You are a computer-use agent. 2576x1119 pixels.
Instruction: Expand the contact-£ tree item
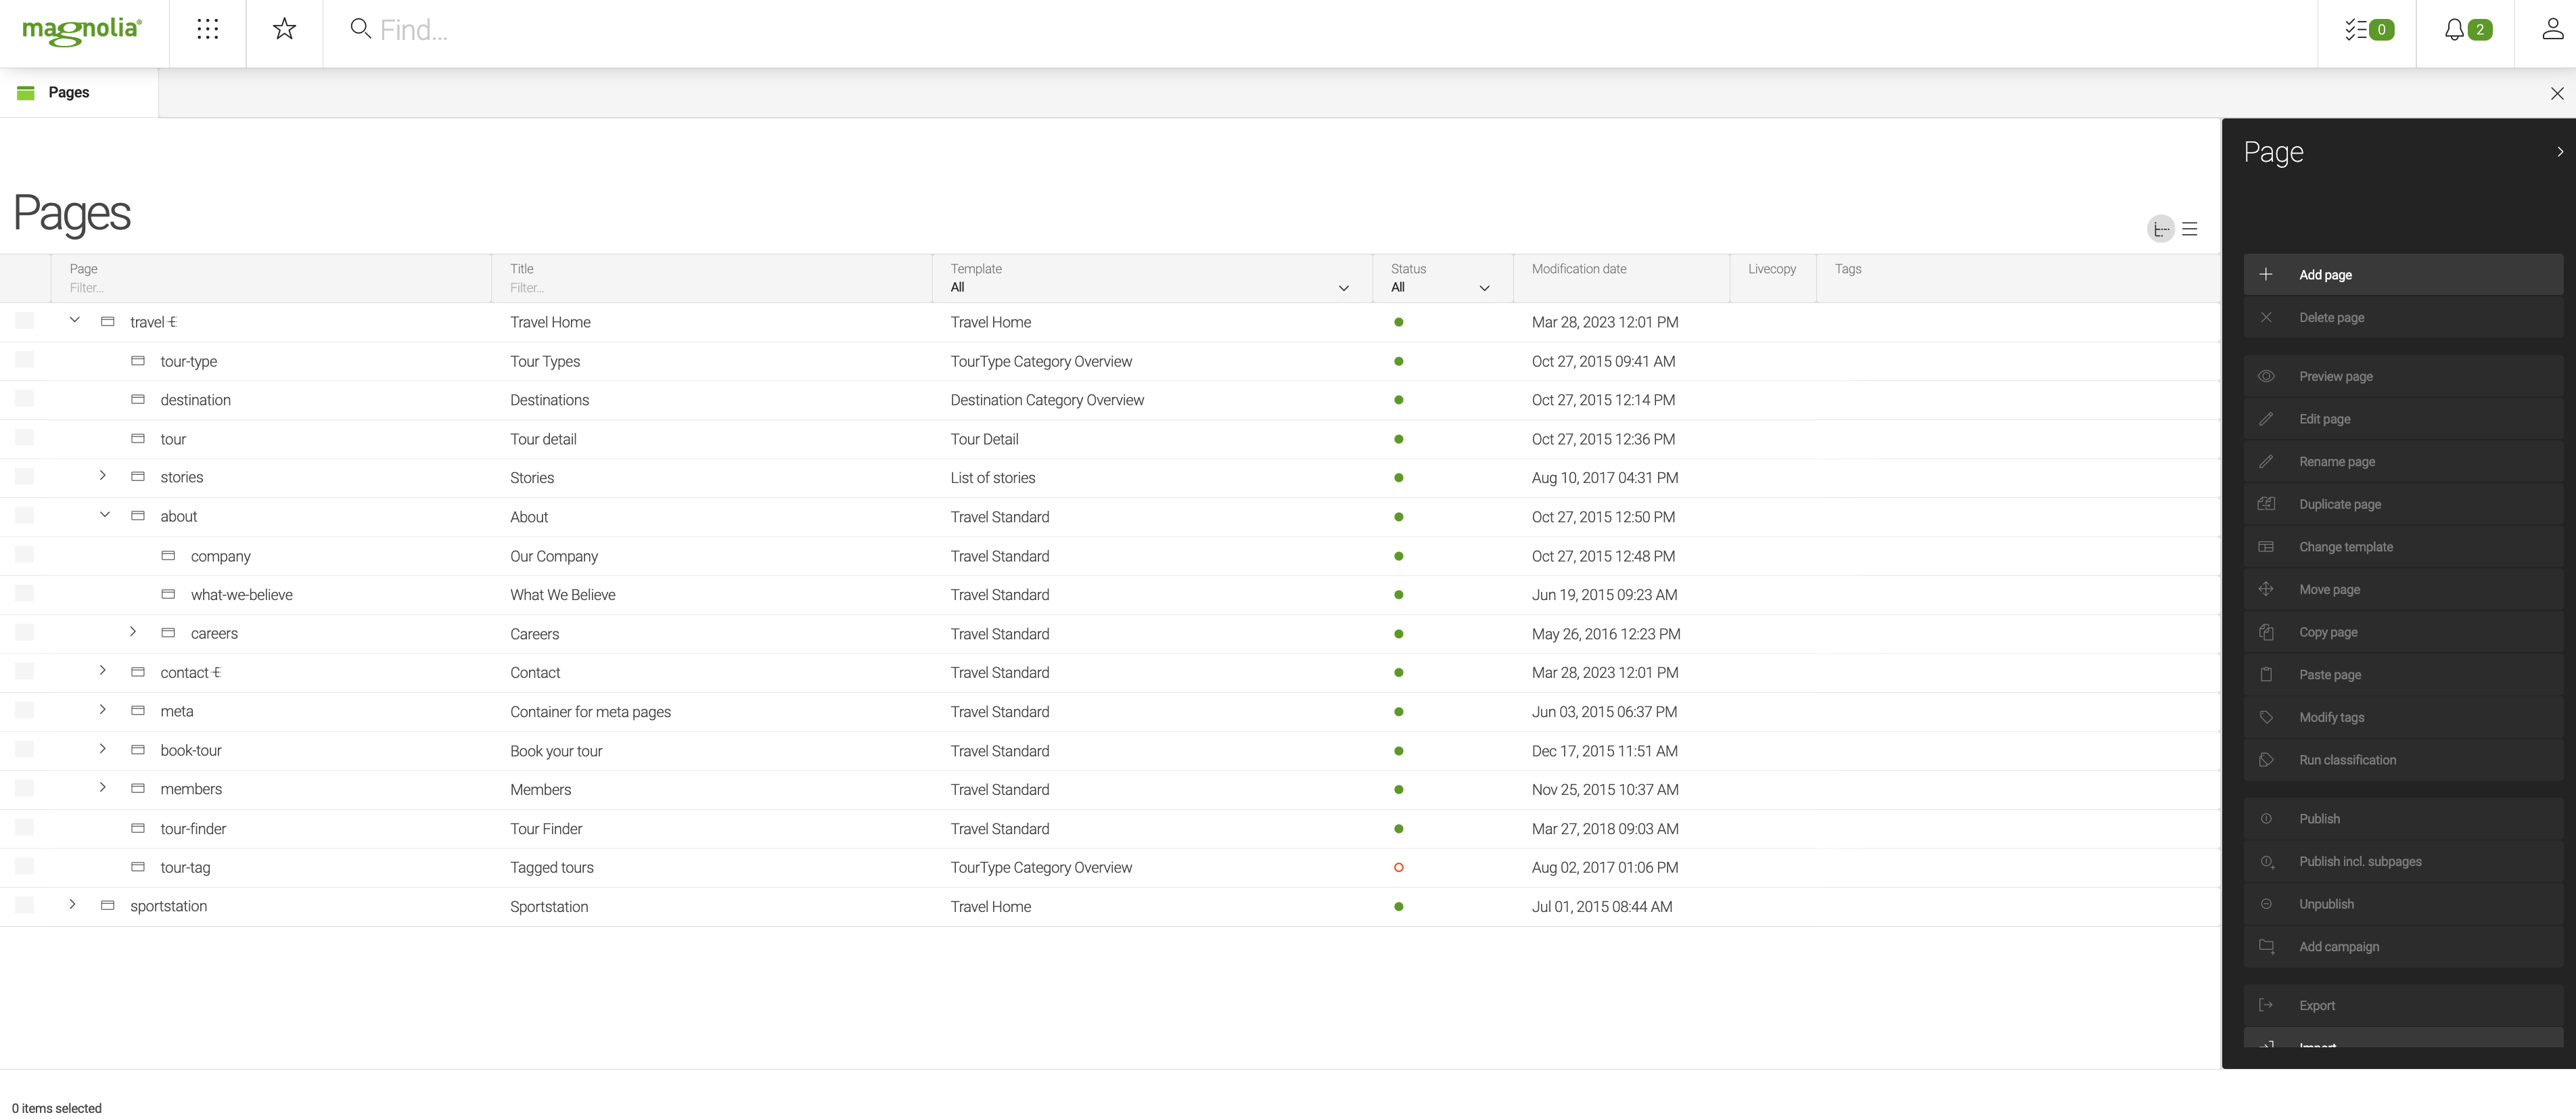click(102, 672)
